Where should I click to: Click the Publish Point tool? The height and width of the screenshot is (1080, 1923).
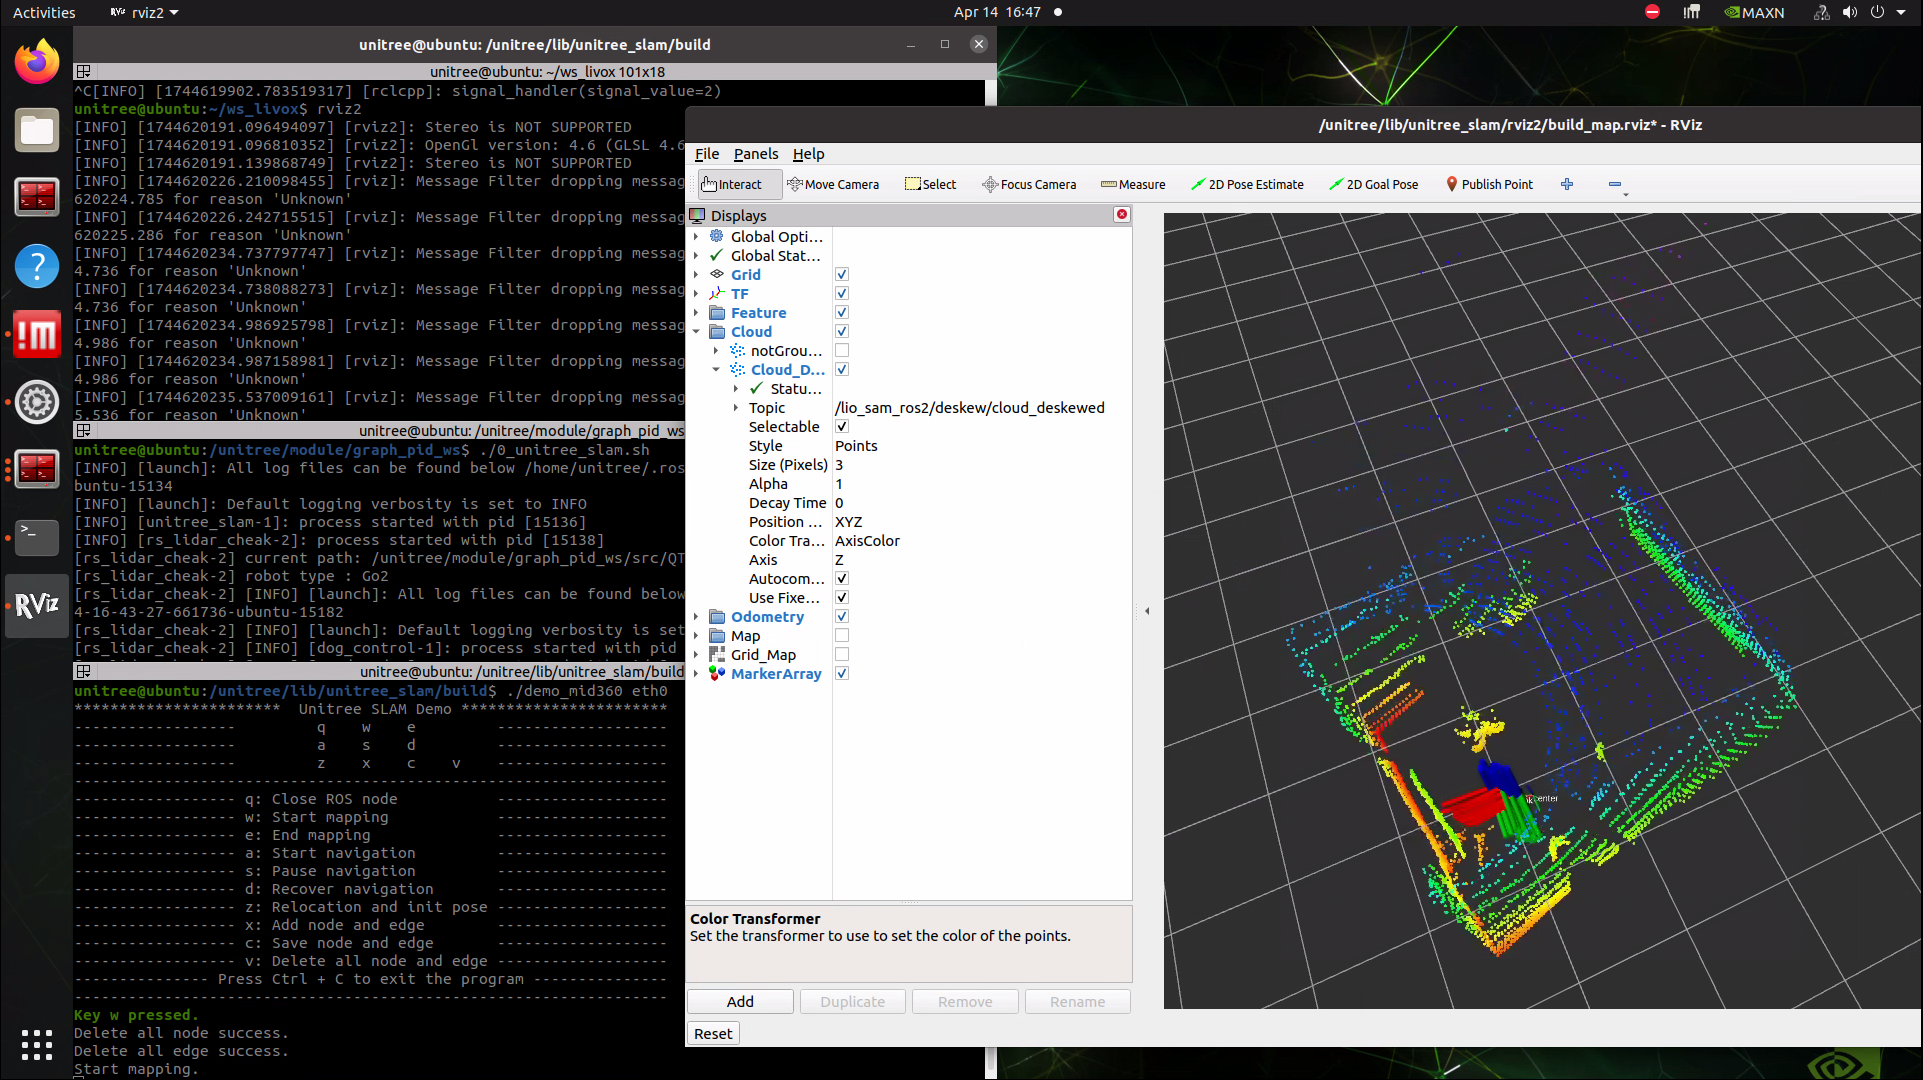tap(1489, 184)
